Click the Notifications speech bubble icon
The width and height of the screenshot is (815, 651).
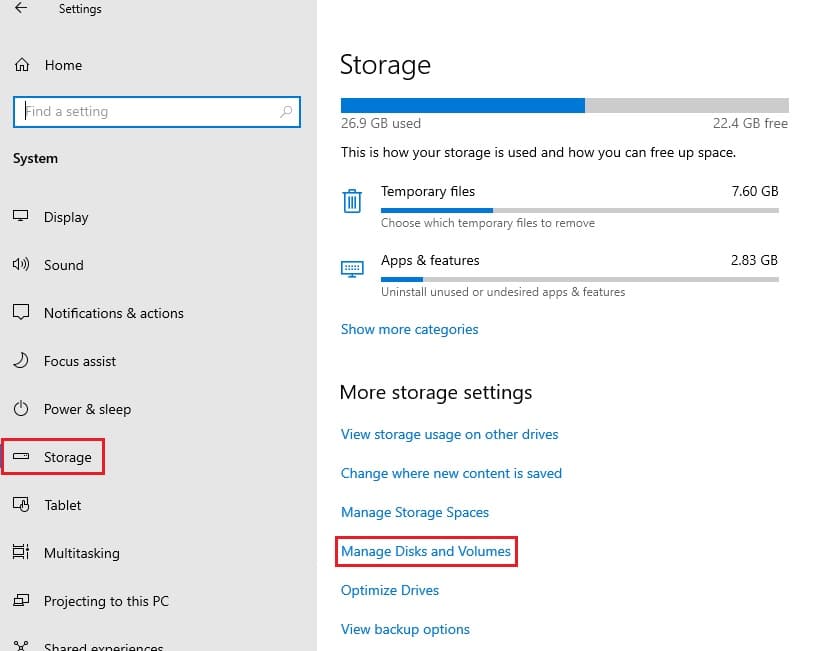(x=21, y=313)
